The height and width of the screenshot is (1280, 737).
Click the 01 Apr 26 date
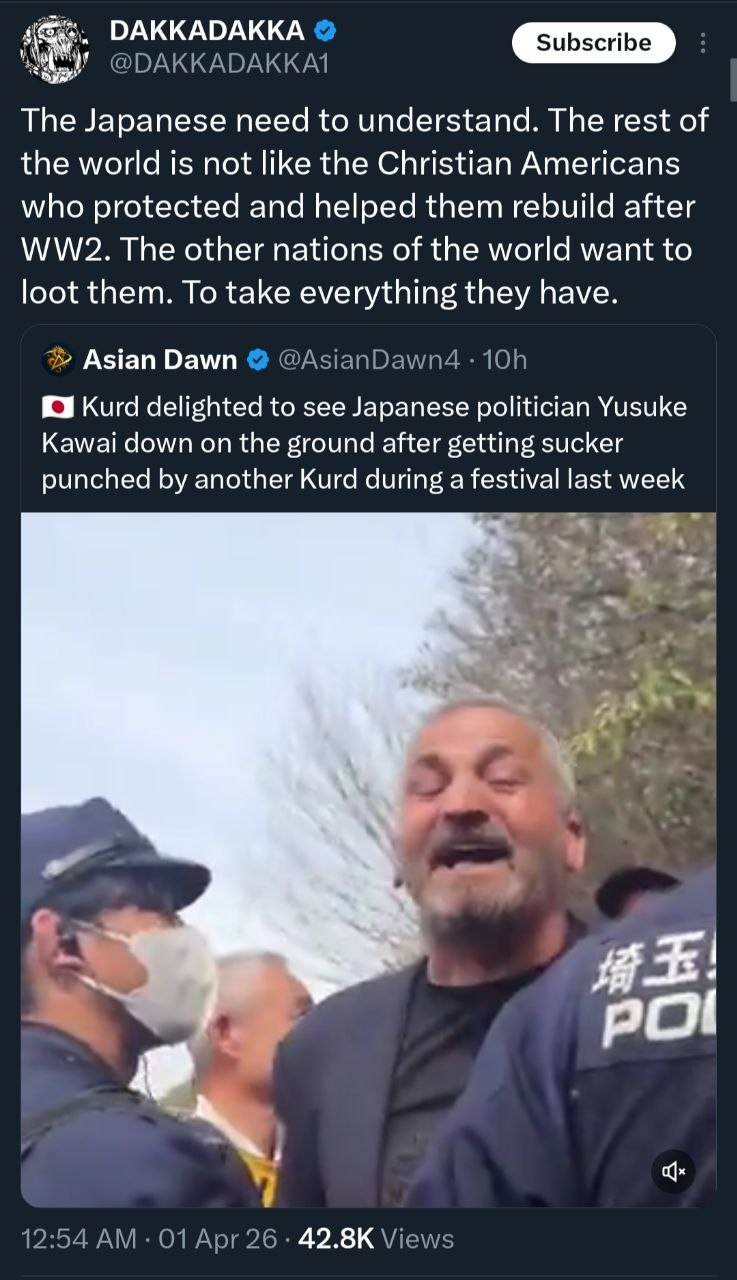[x=218, y=1239]
